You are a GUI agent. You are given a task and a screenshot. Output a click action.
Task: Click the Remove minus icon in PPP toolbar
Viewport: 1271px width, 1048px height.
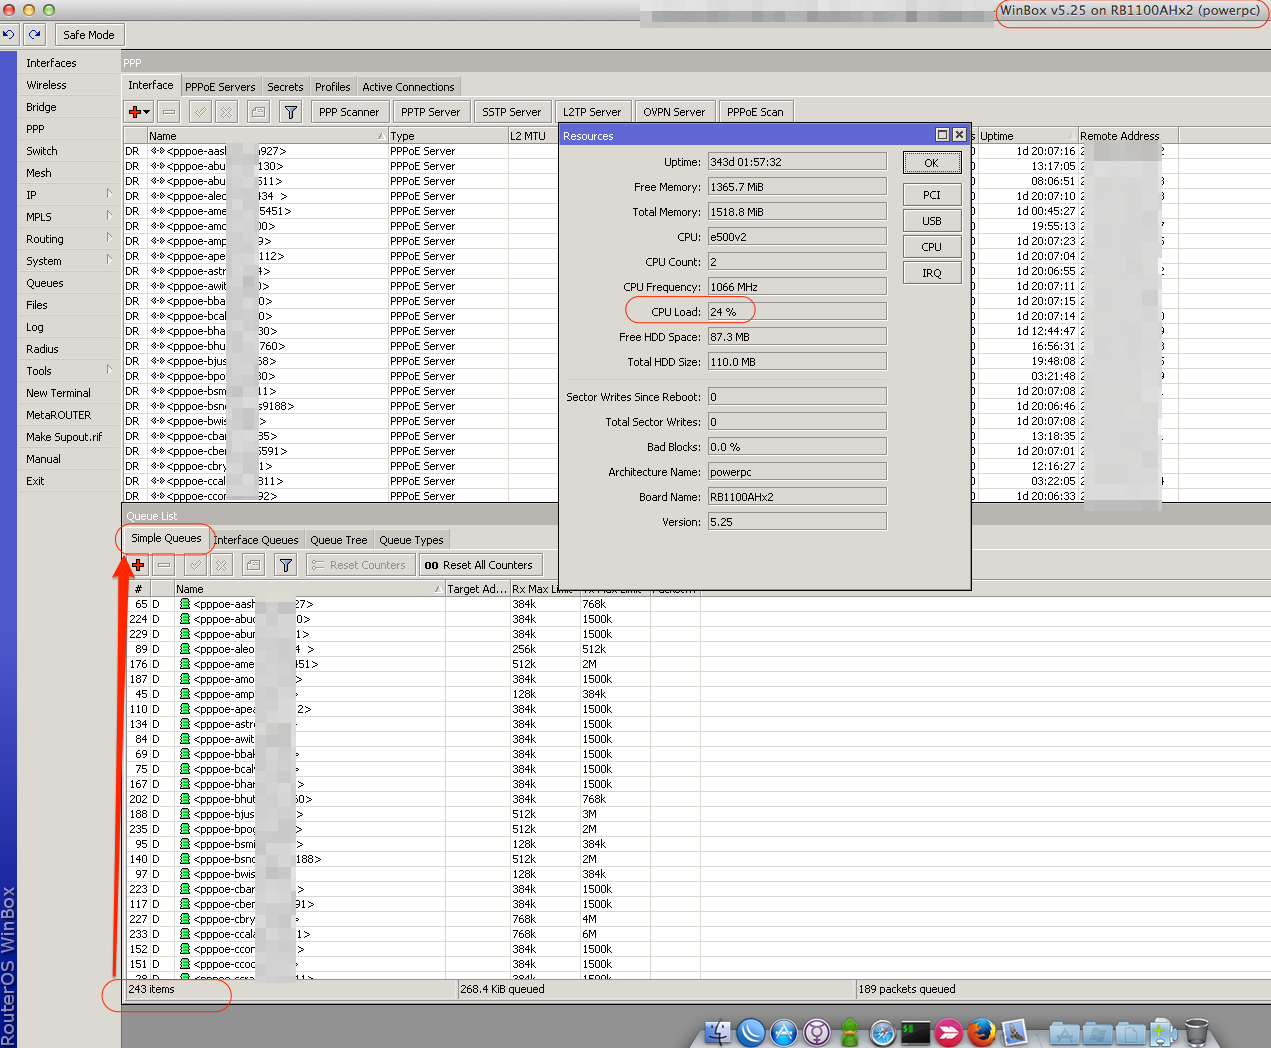(169, 112)
